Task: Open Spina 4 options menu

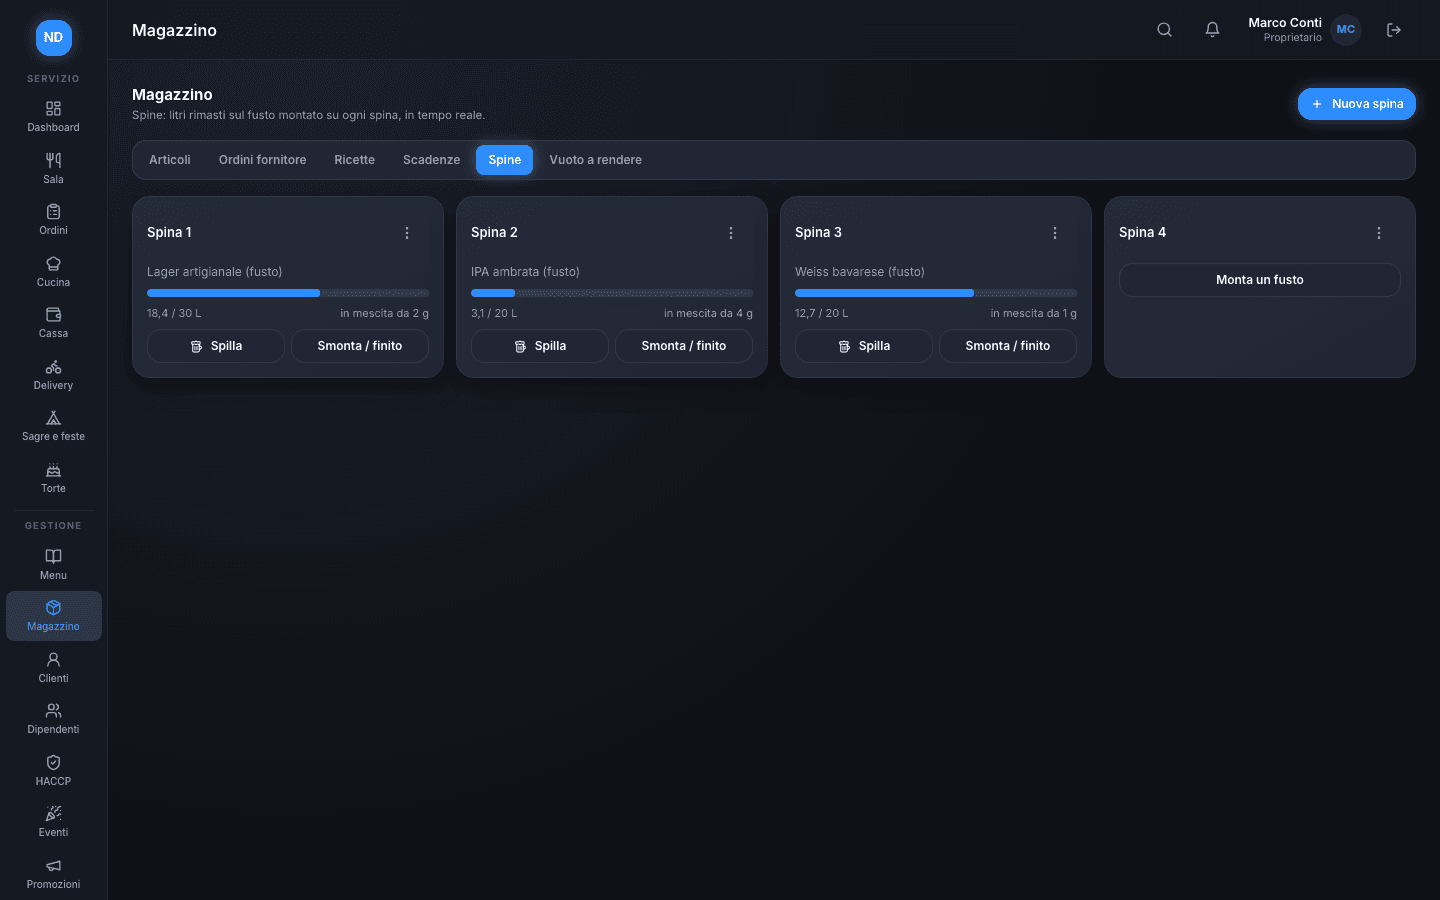Action: (1379, 233)
